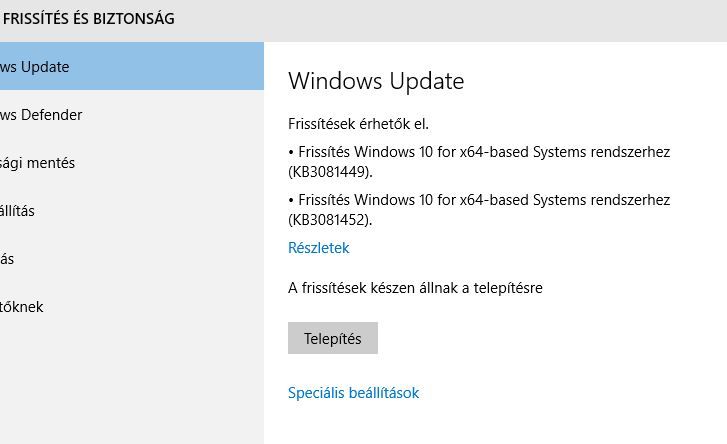727x444 pixels.
Task: Click the Részletek link
Action: [x=318, y=248]
